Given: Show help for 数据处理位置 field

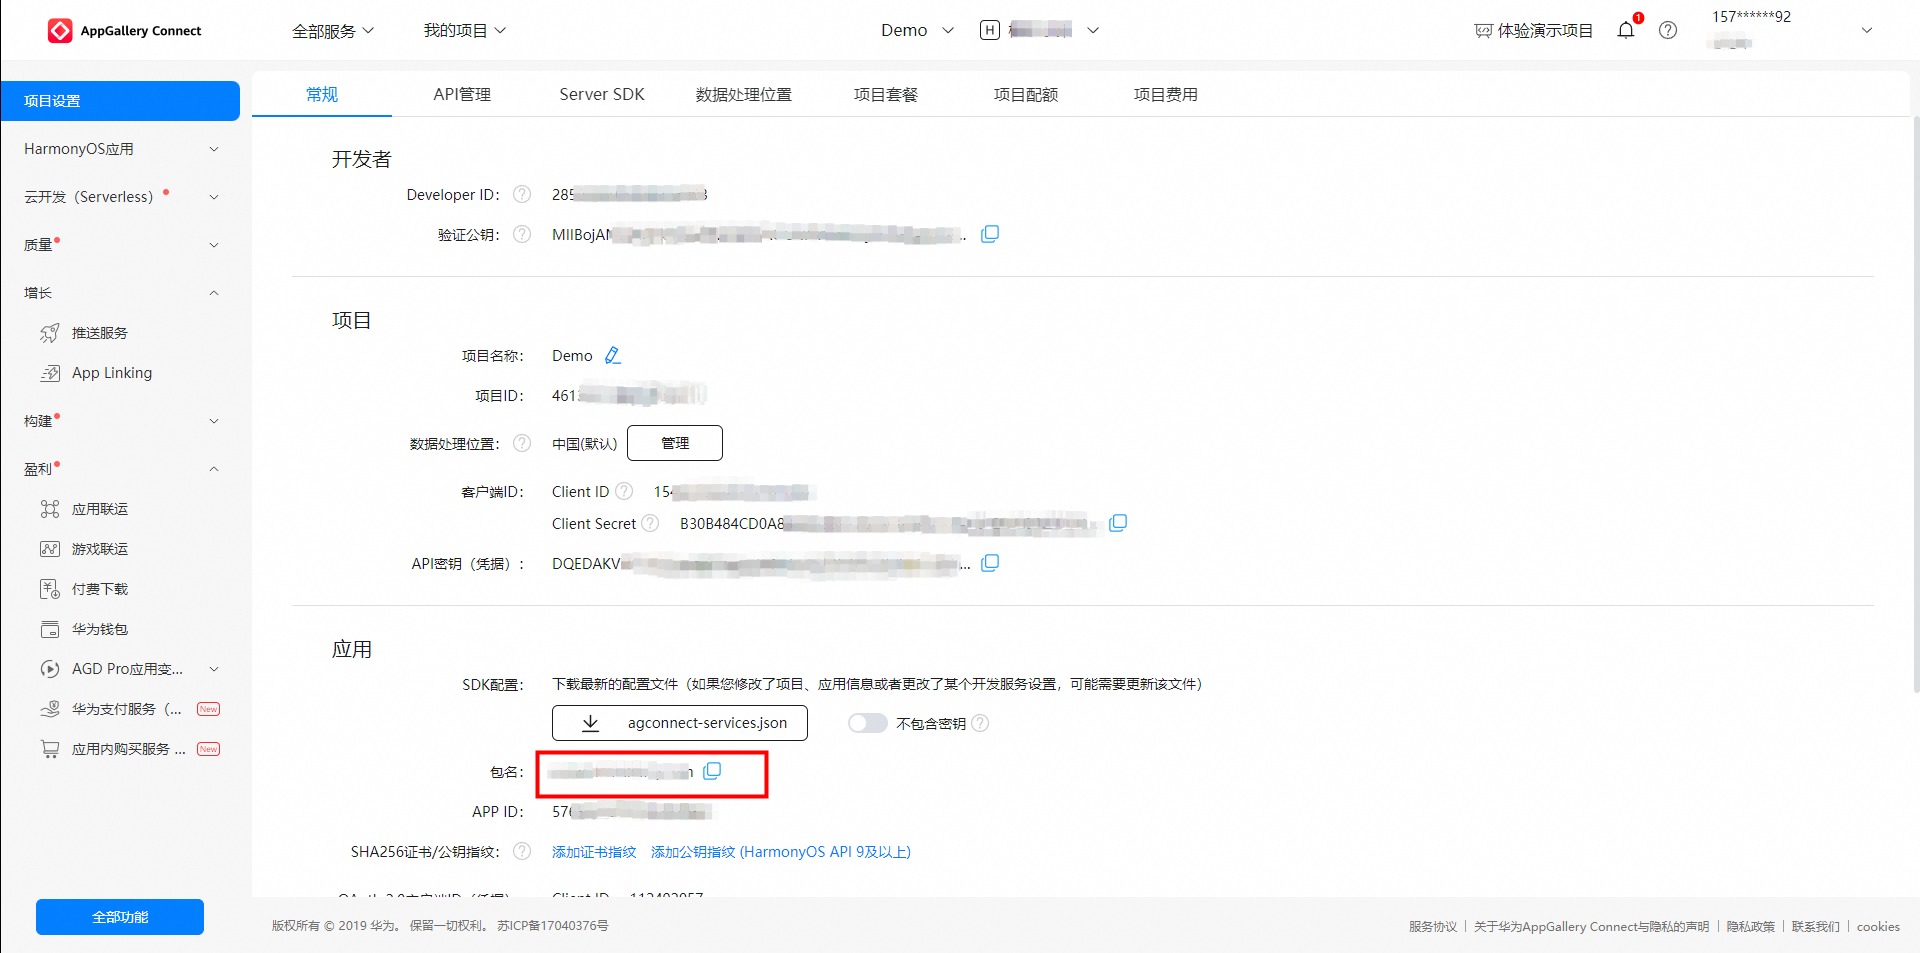Looking at the screenshot, I should click(x=522, y=443).
